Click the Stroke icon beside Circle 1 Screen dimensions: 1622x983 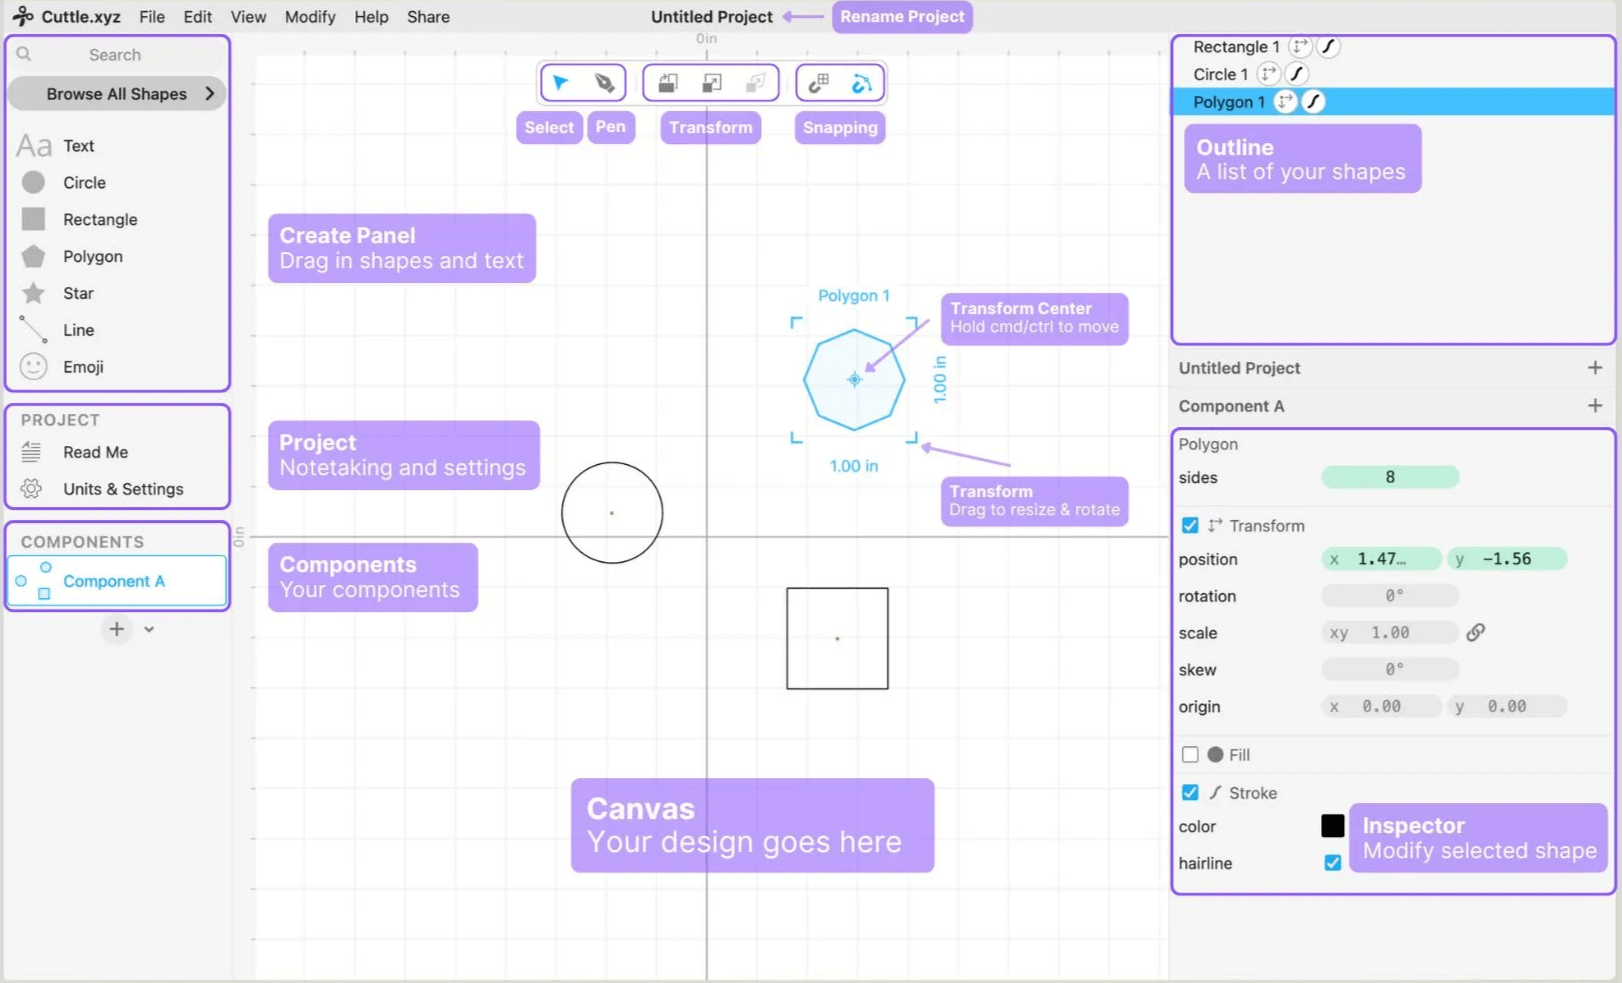pos(1296,73)
